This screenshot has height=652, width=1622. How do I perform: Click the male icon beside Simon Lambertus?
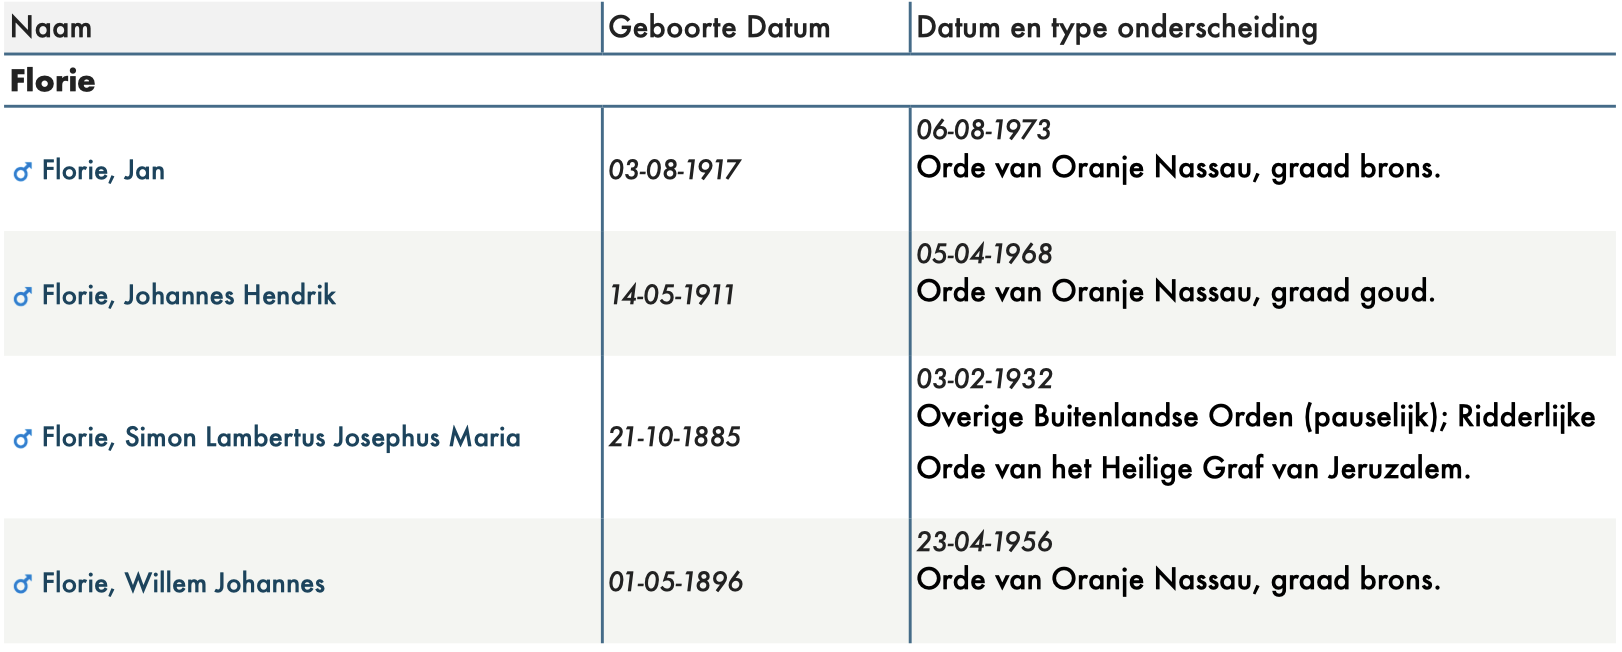pyautogui.click(x=22, y=439)
